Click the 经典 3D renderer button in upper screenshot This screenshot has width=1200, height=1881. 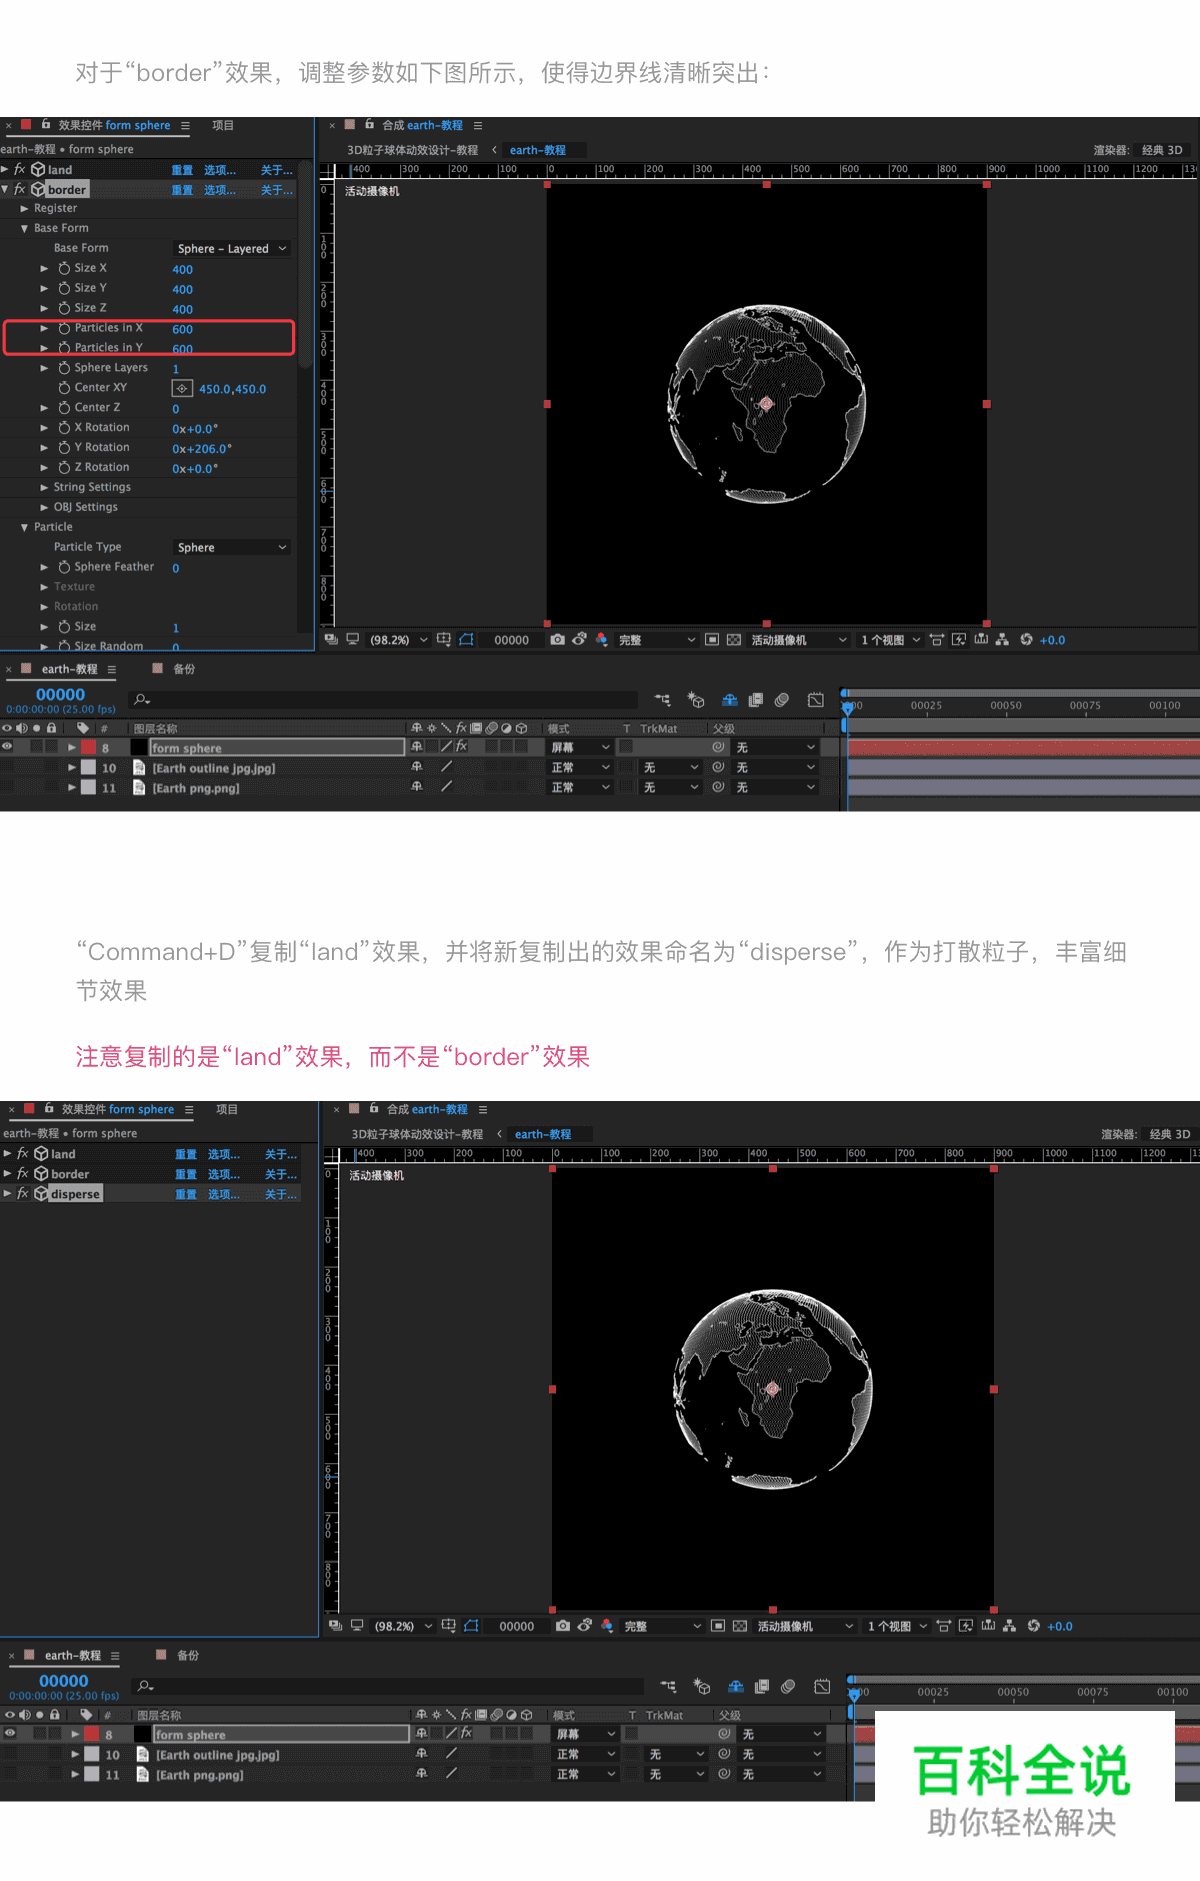1162,150
